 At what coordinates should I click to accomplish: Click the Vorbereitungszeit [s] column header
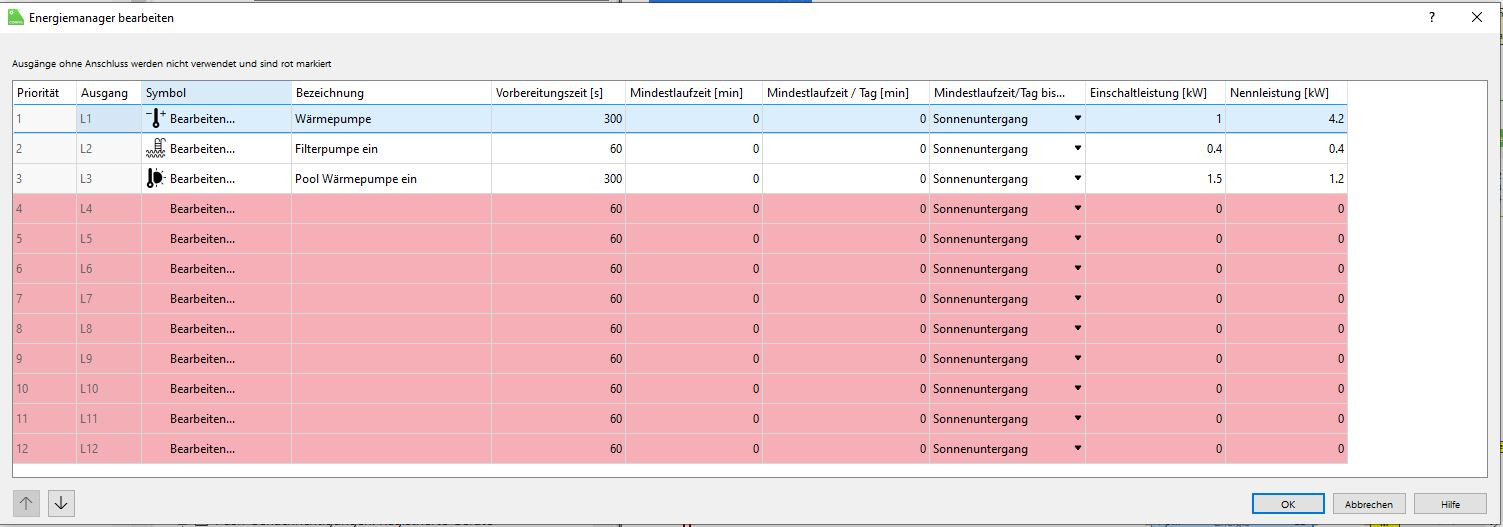(x=559, y=92)
